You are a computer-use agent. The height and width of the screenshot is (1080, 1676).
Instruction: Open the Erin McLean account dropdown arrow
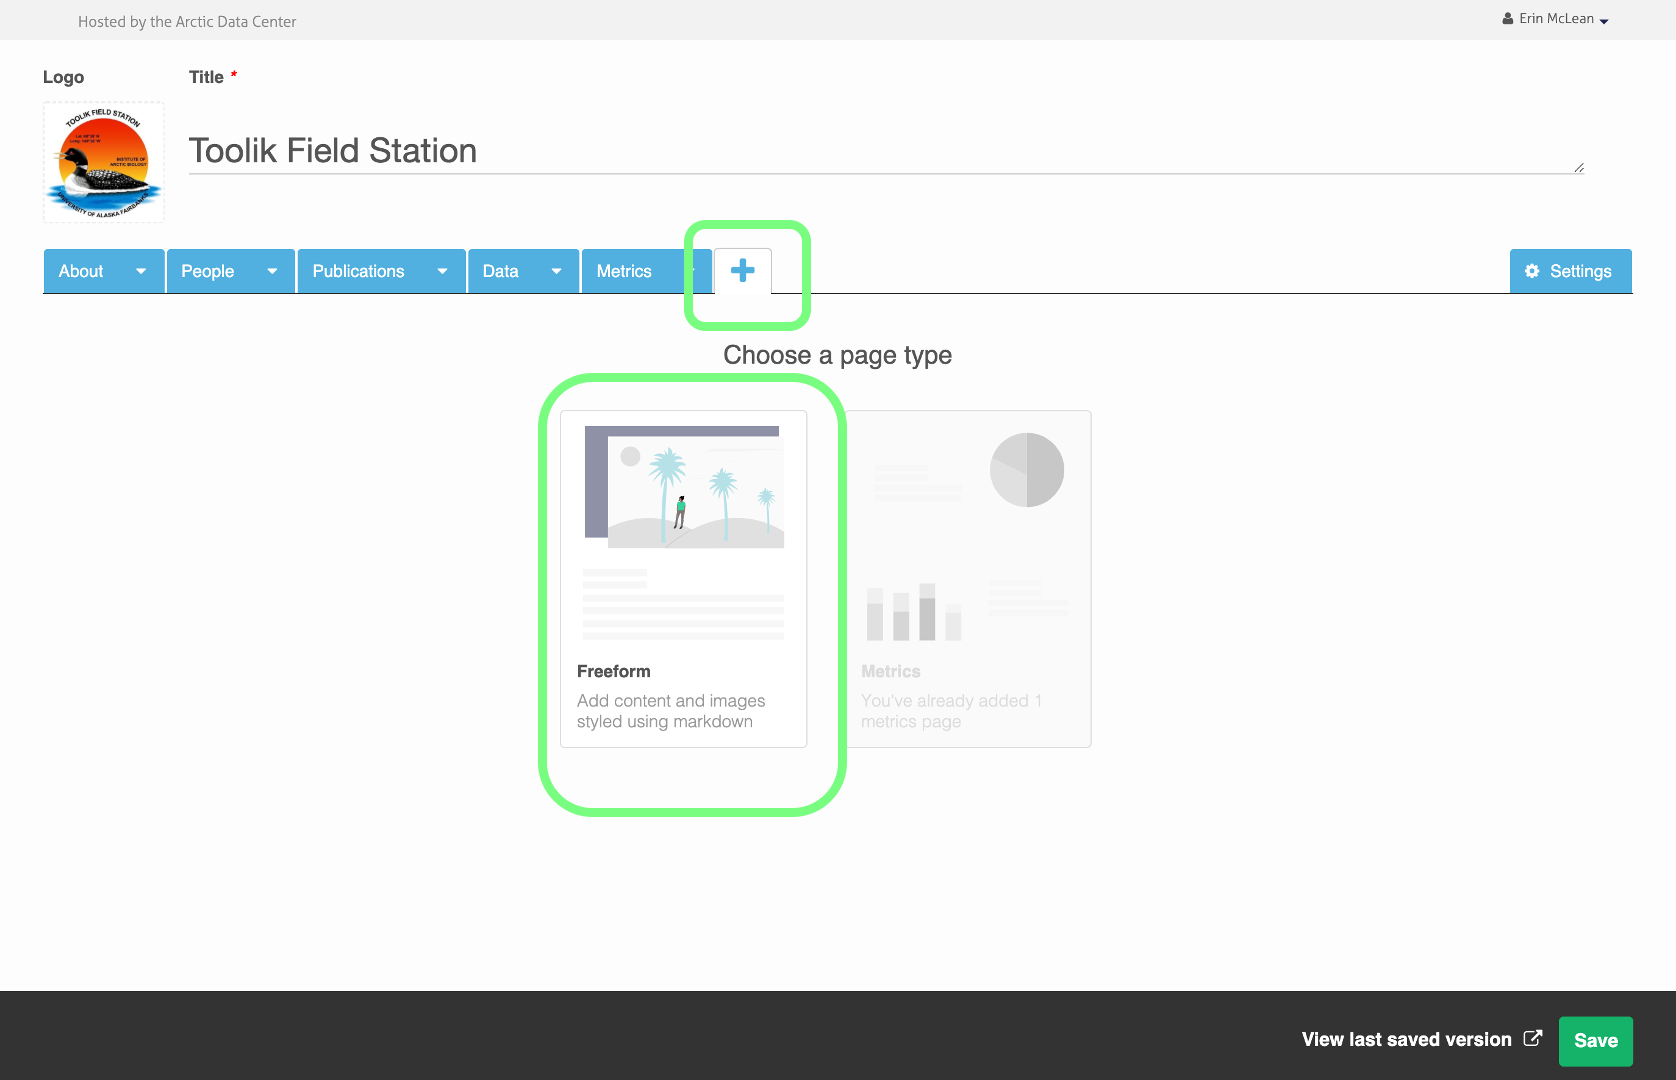[x=1604, y=21]
